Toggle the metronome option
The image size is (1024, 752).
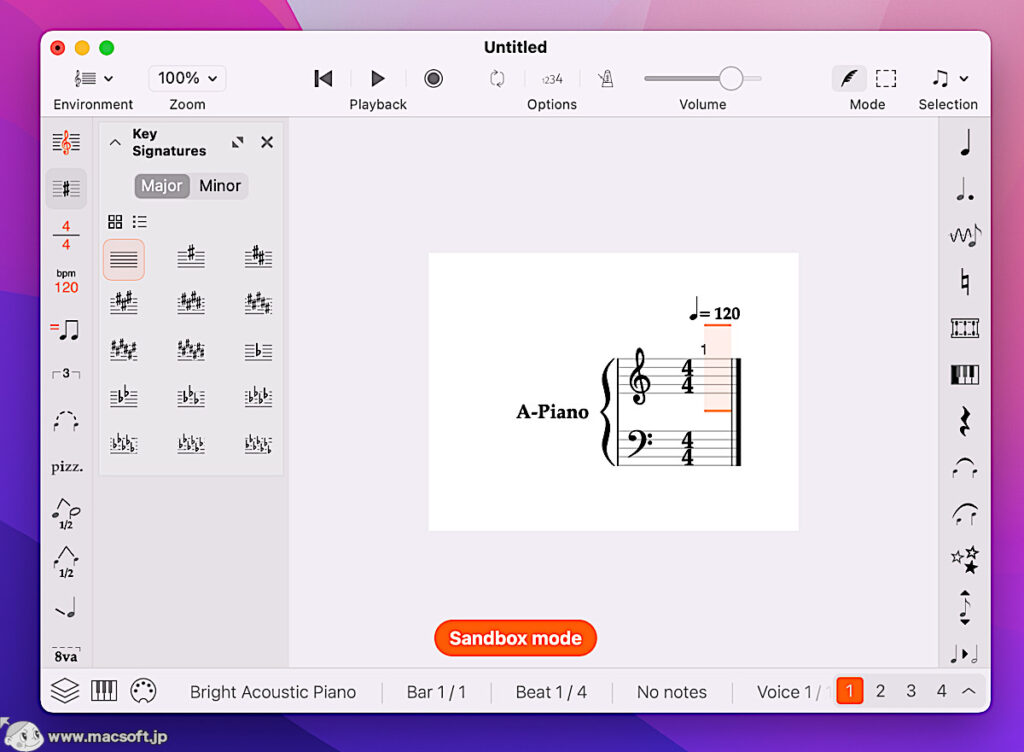point(606,79)
